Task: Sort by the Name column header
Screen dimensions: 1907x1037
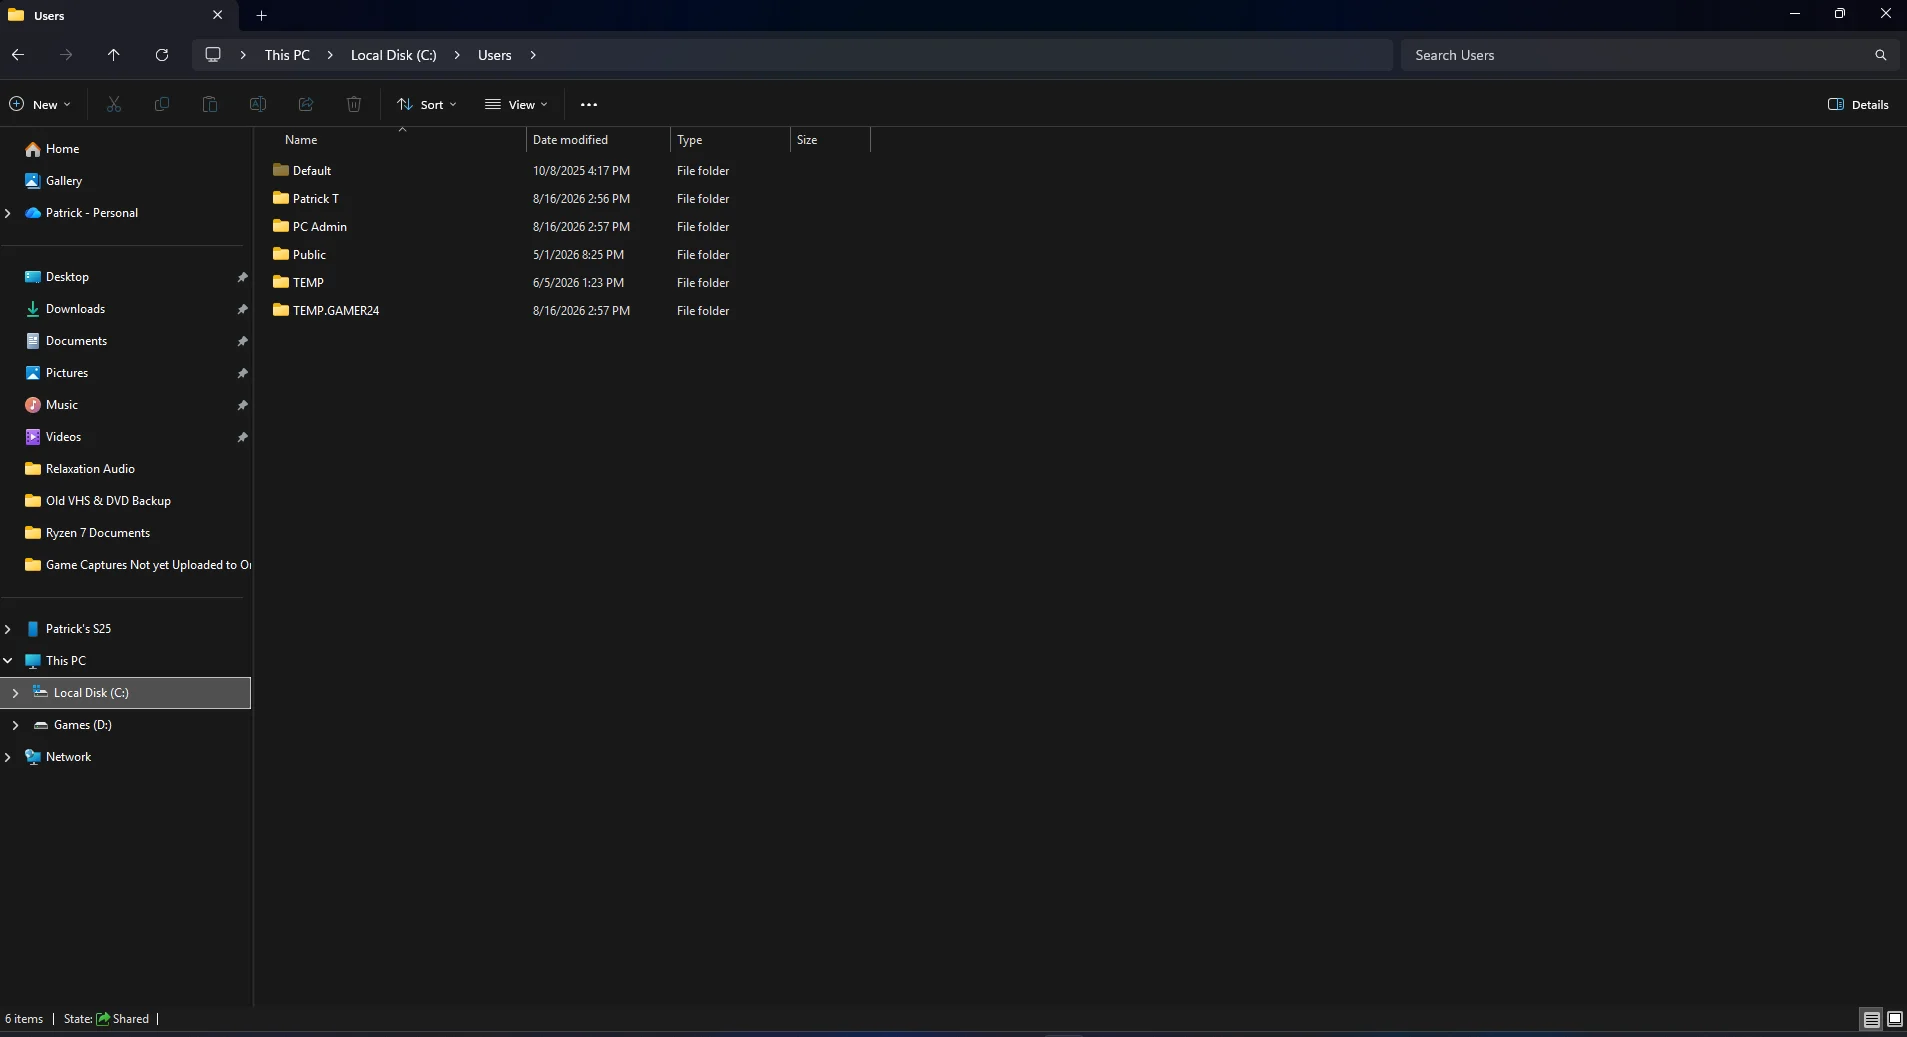Action: pyautogui.click(x=400, y=140)
